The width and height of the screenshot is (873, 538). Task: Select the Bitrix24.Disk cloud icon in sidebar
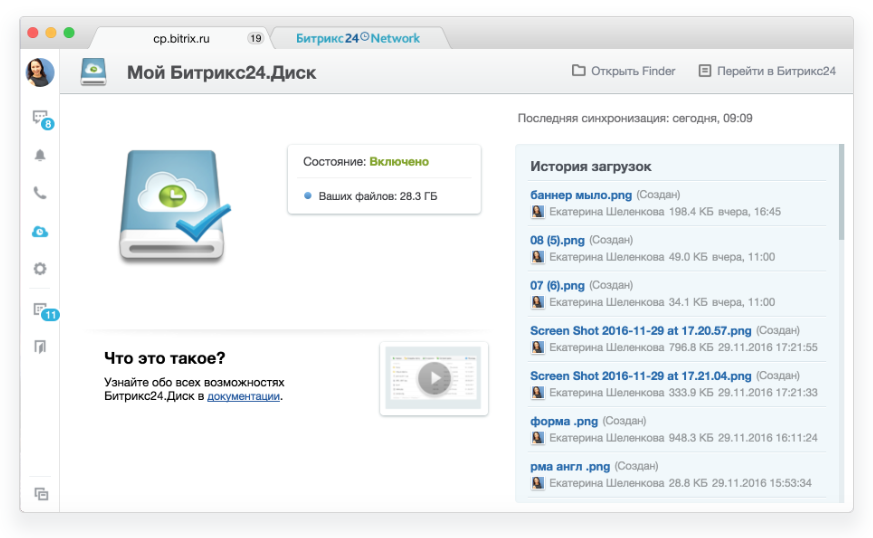[40, 231]
